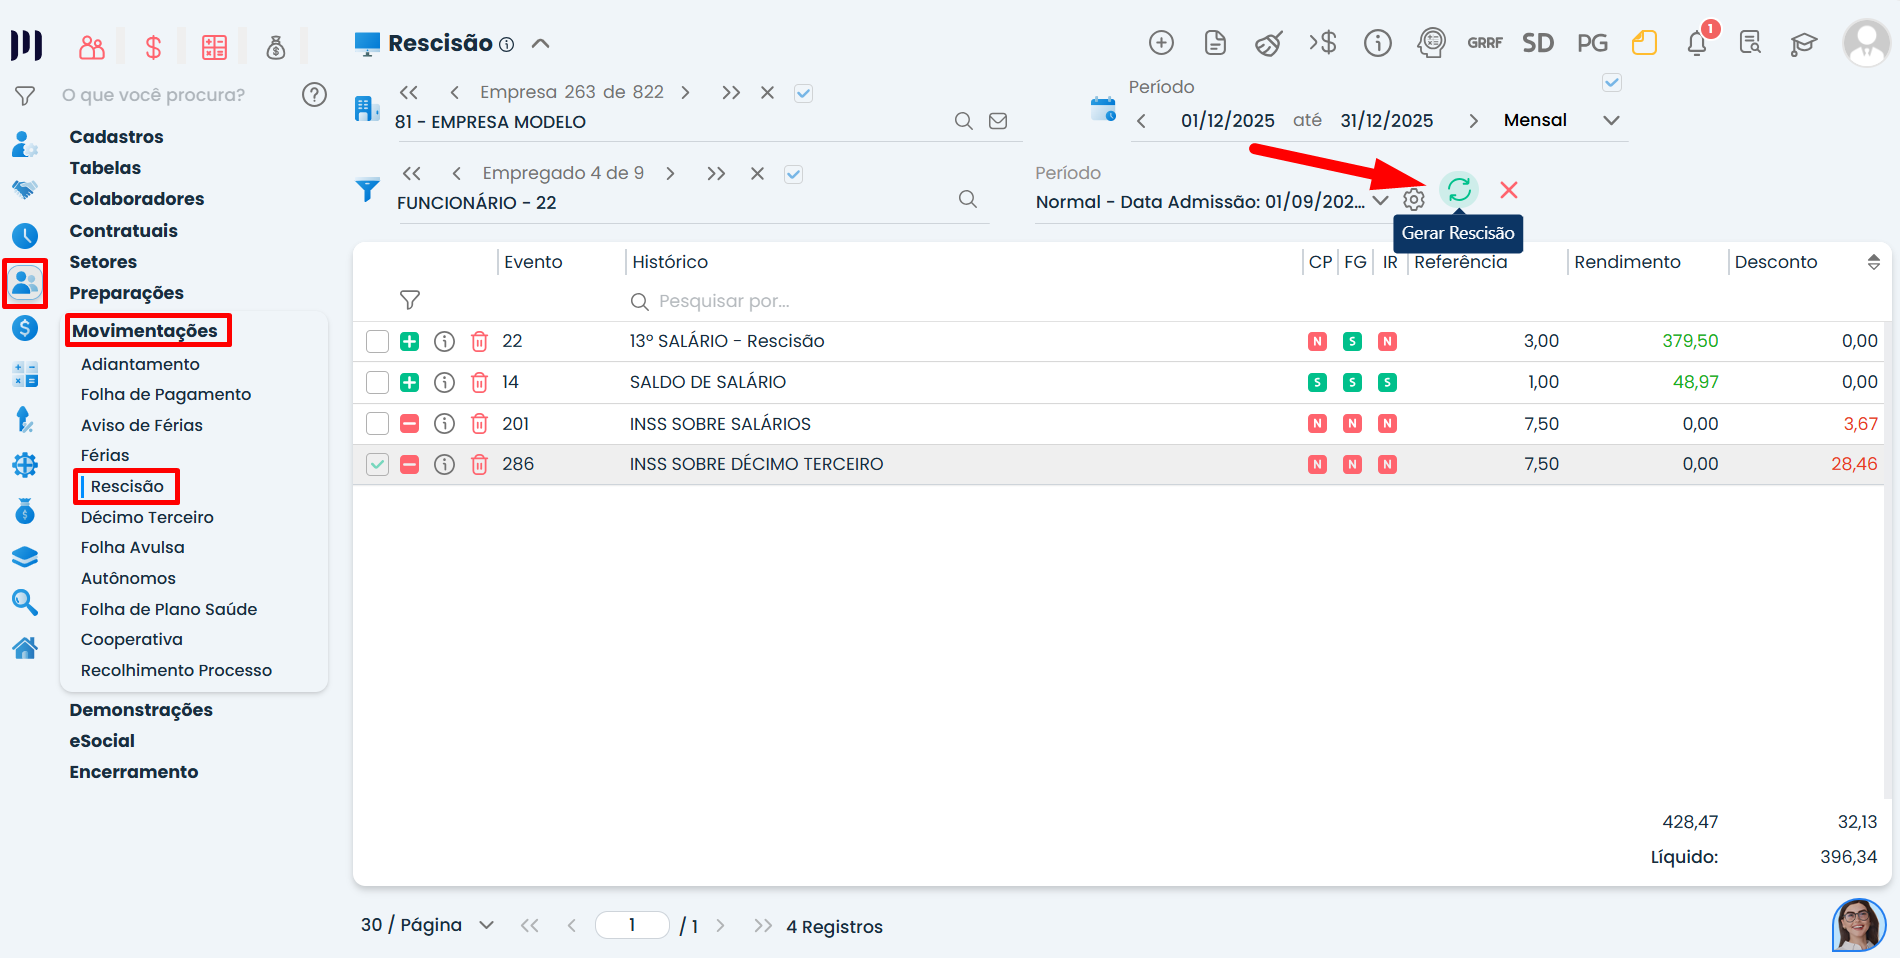Open info for SALDO DE SALÁRIO event
Screen dimensions: 1900x958
[445, 383]
